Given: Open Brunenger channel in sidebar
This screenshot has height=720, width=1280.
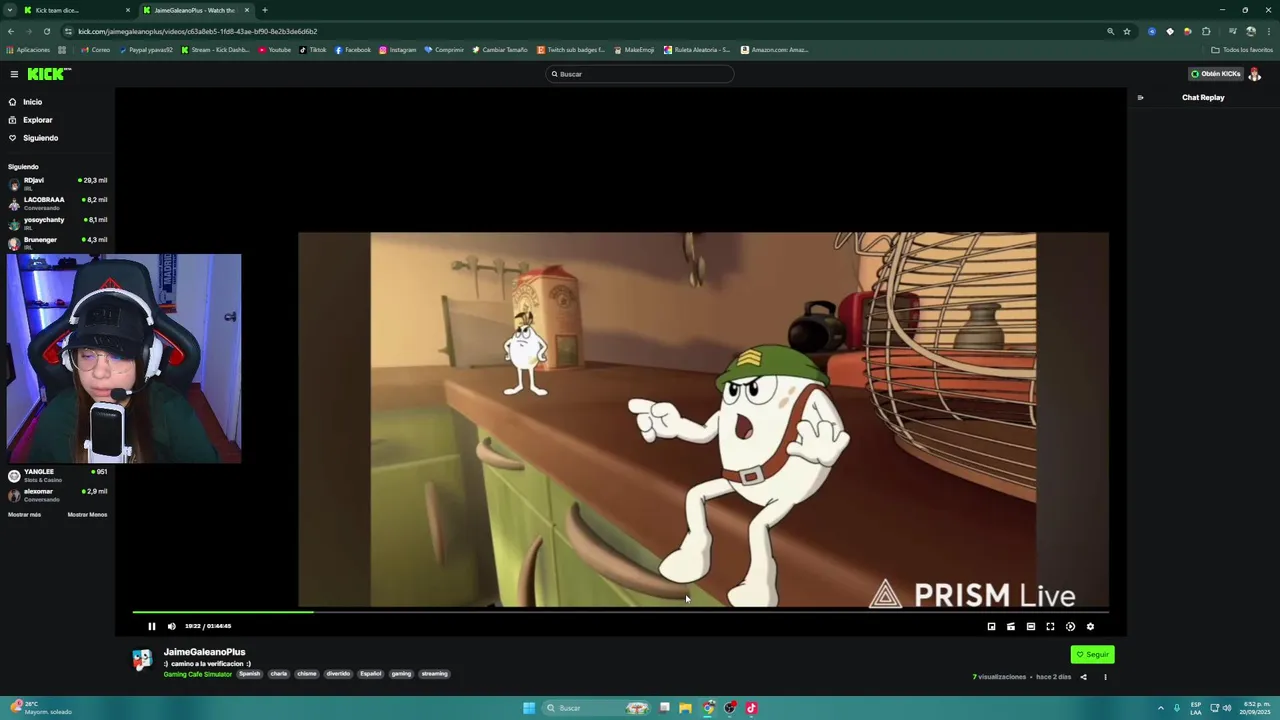Looking at the screenshot, I should (x=58, y=243).
